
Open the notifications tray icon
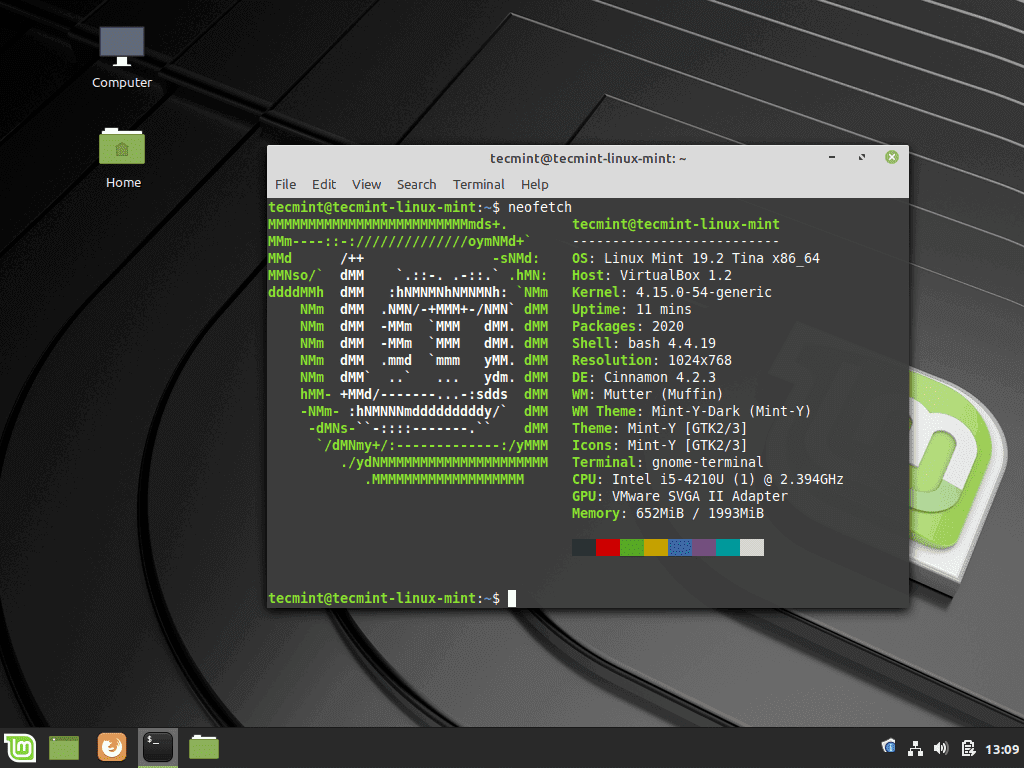968,747
